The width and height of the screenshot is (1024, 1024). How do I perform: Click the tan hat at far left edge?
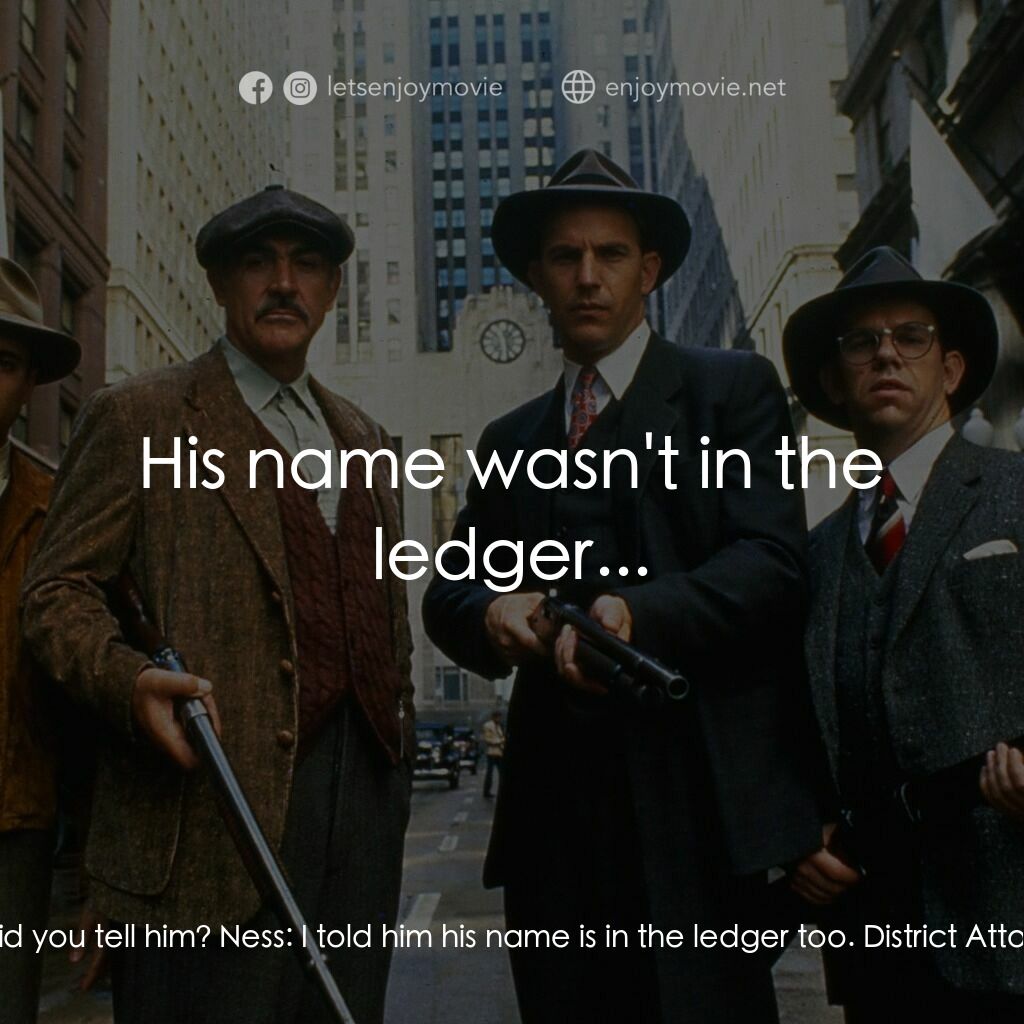(x=30, y=320)
